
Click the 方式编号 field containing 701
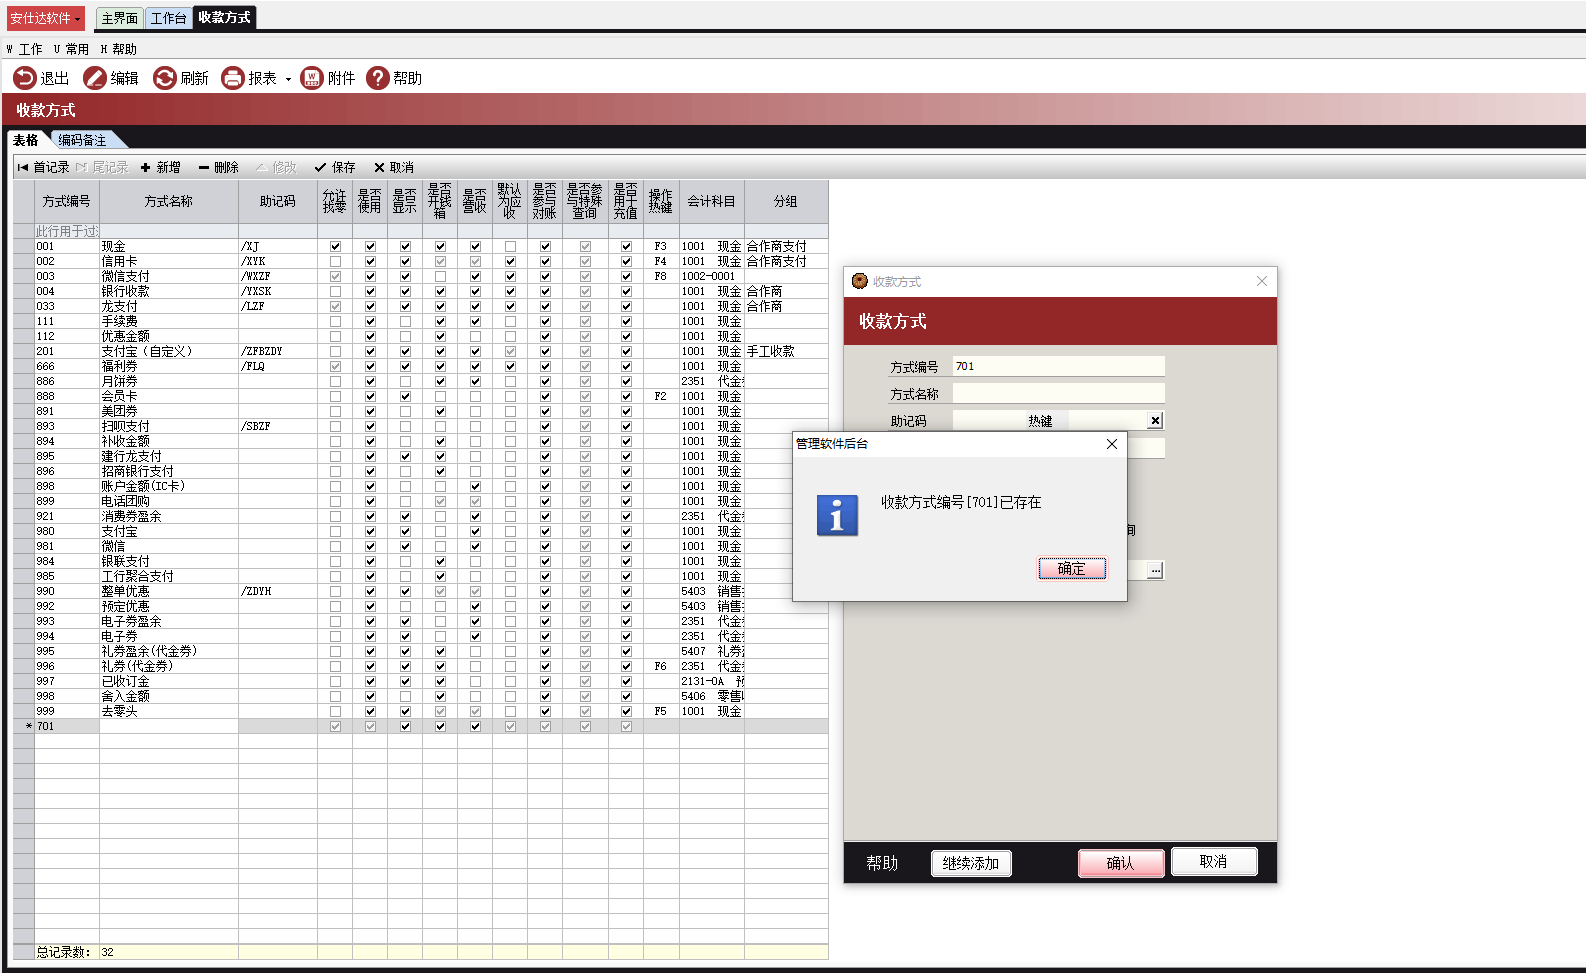coord(1058,366)
